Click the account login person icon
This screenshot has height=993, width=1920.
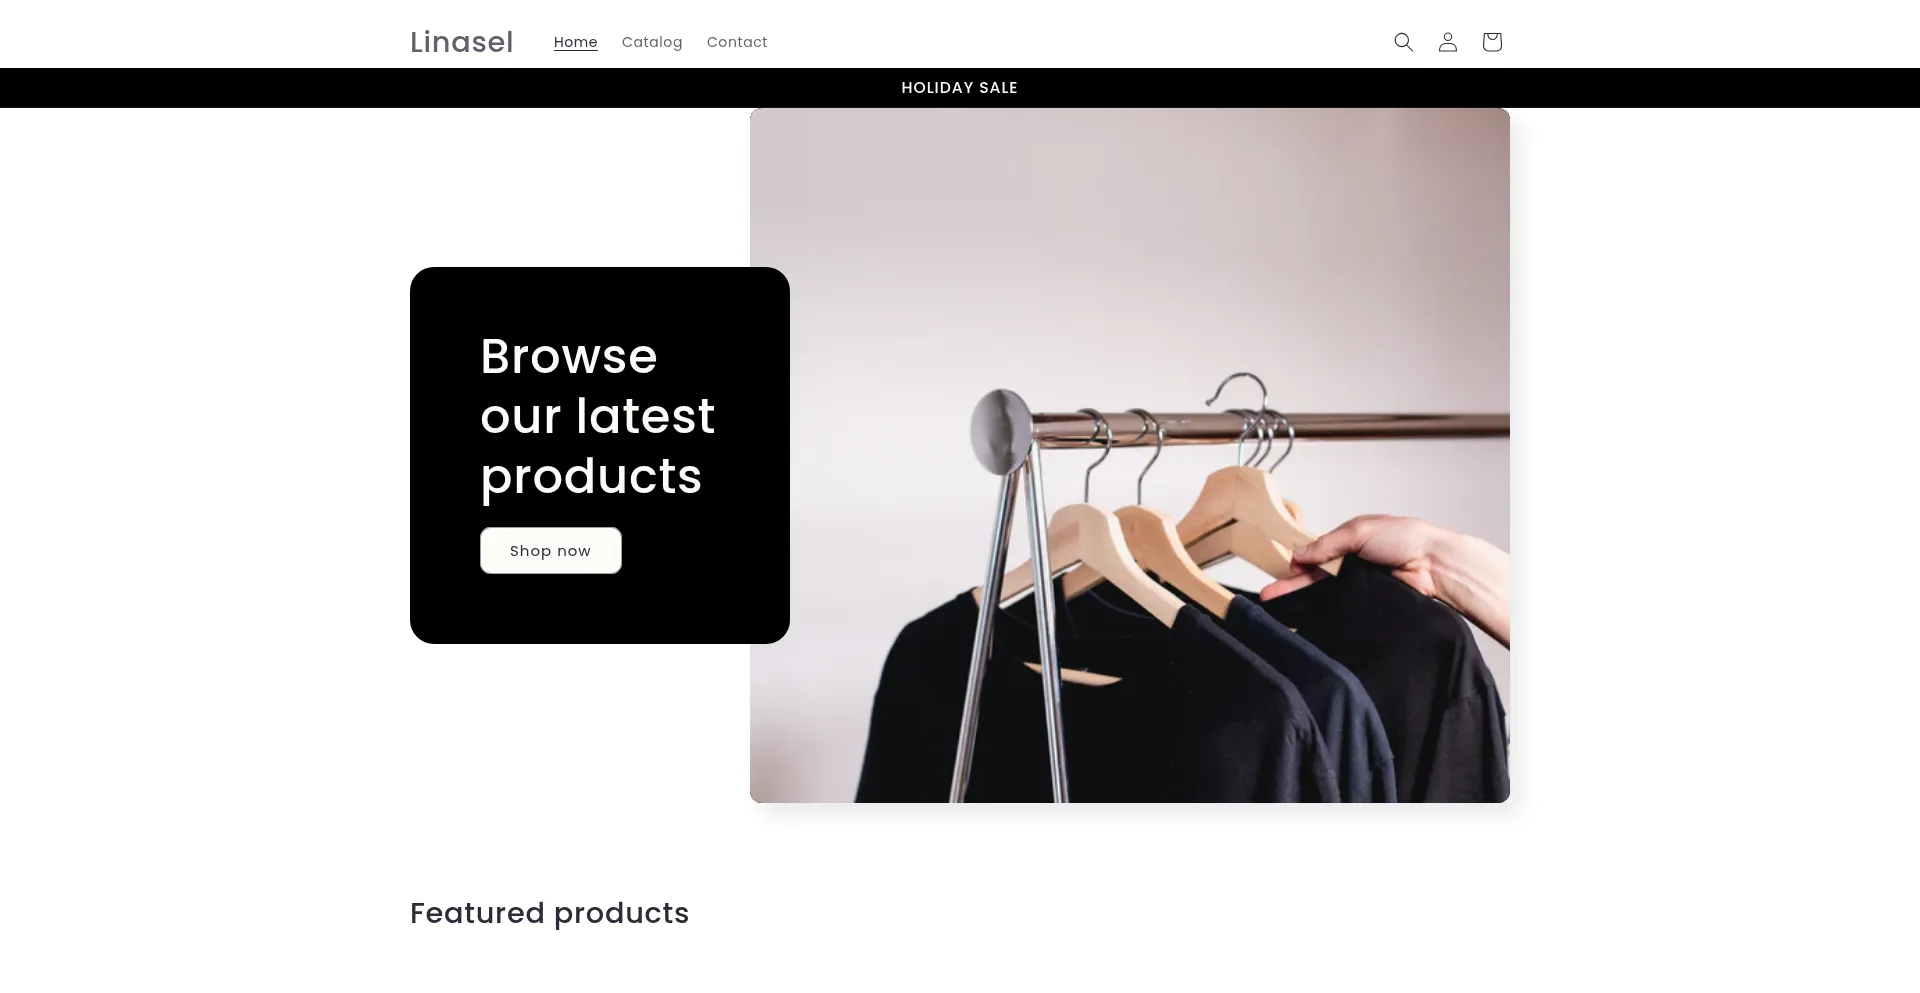(1447, 42)
